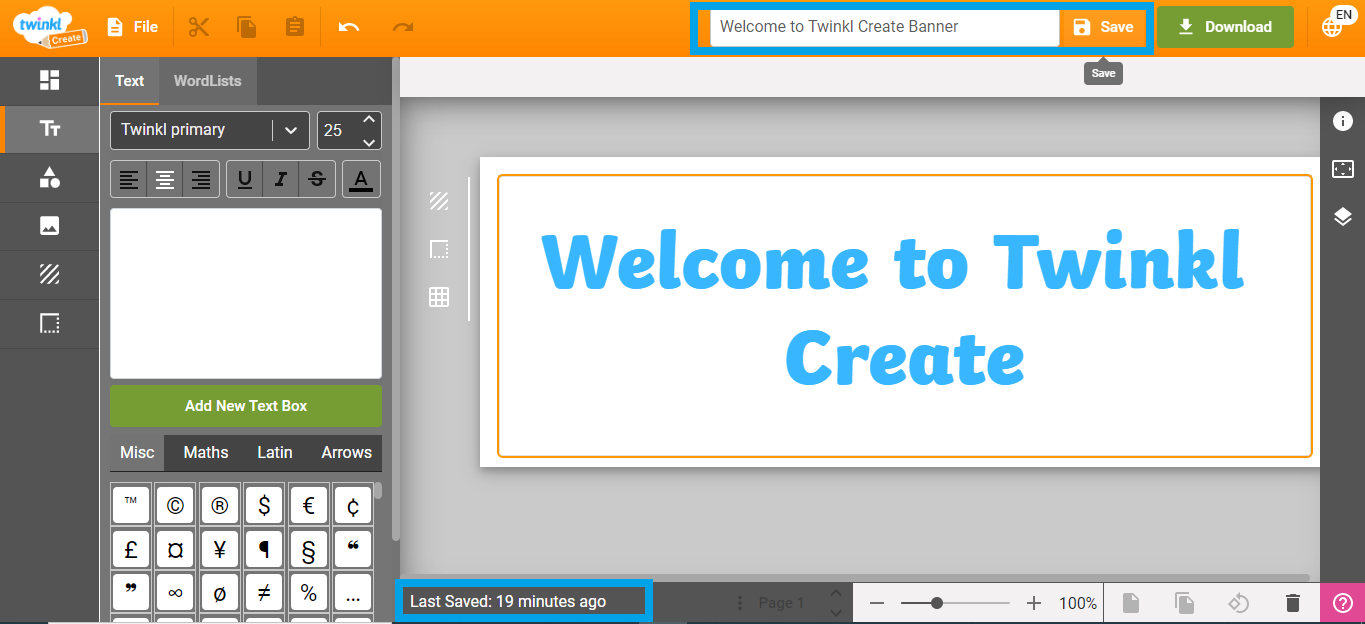This screenshot has height=624, width=1365.
Task: Cut selection with scissors icon
Action: click(199, 27)
